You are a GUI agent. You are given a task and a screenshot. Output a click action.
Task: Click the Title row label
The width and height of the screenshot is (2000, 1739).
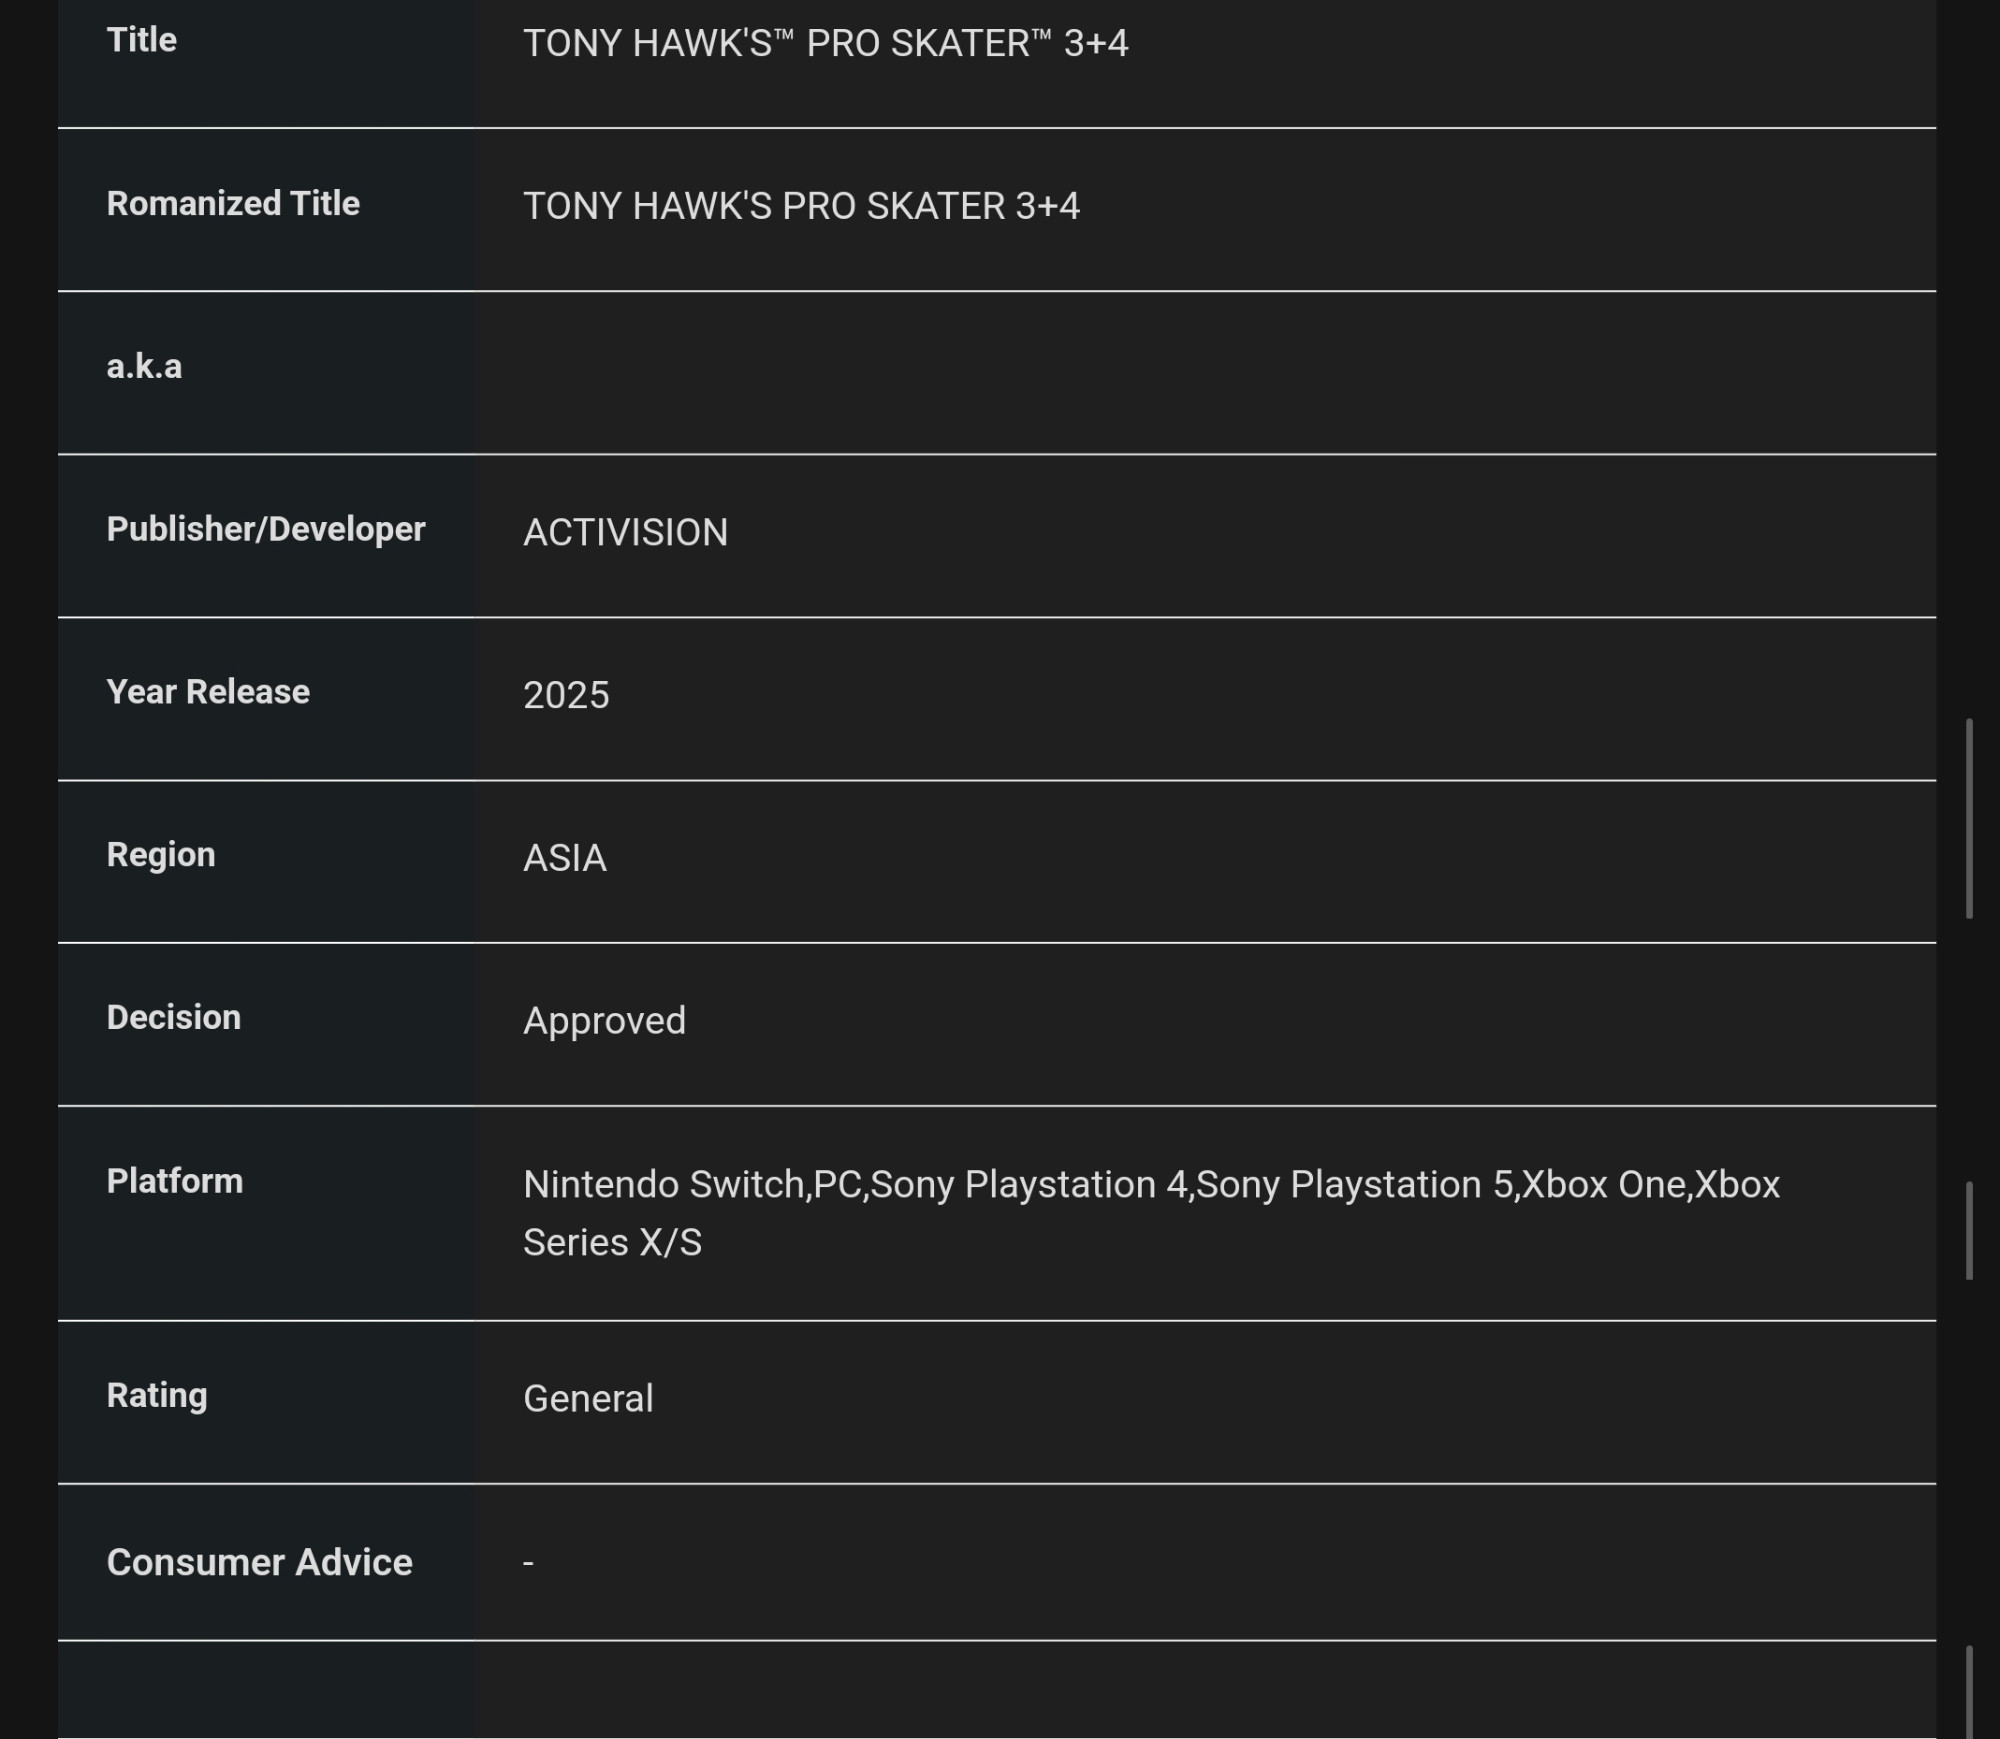click(x=142, y=40)
